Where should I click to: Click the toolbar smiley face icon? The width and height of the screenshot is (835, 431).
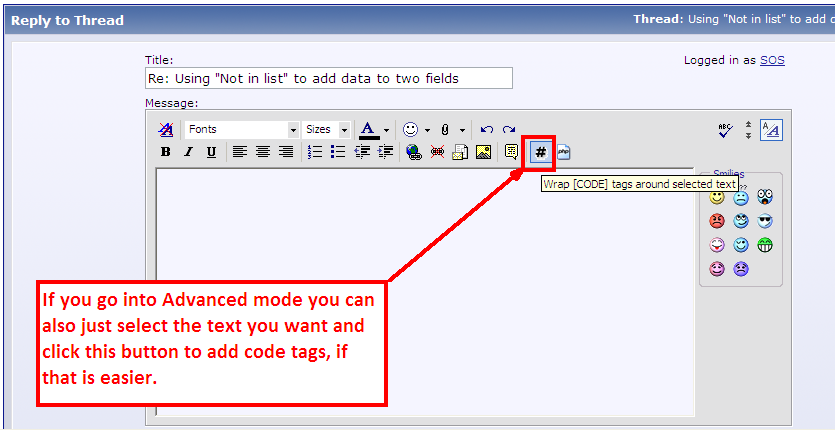pyautogui.click(x=410, y=129)
